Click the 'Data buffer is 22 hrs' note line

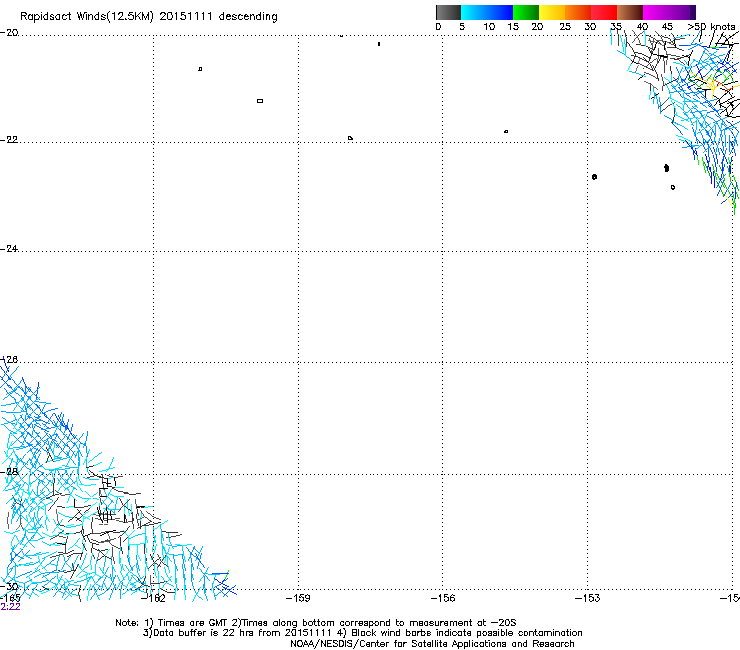coord(362,633)
